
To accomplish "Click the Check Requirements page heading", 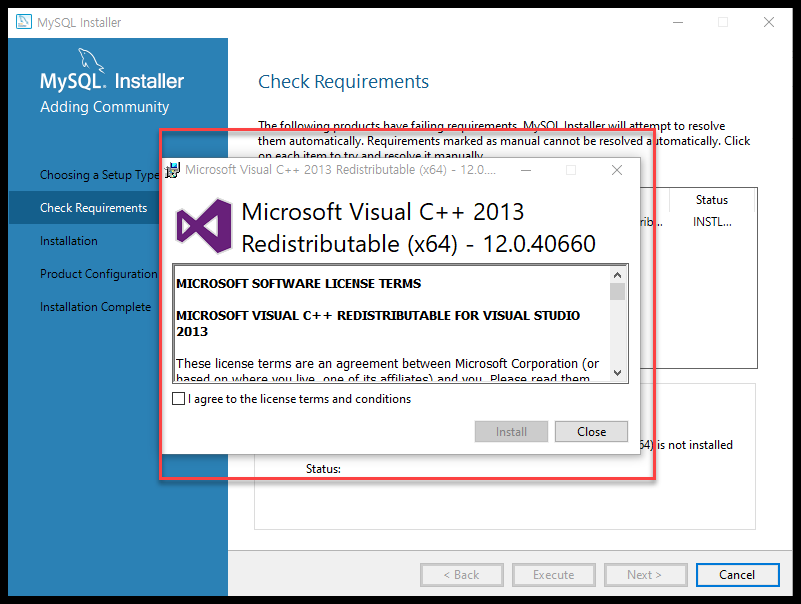I will (343, 82).
